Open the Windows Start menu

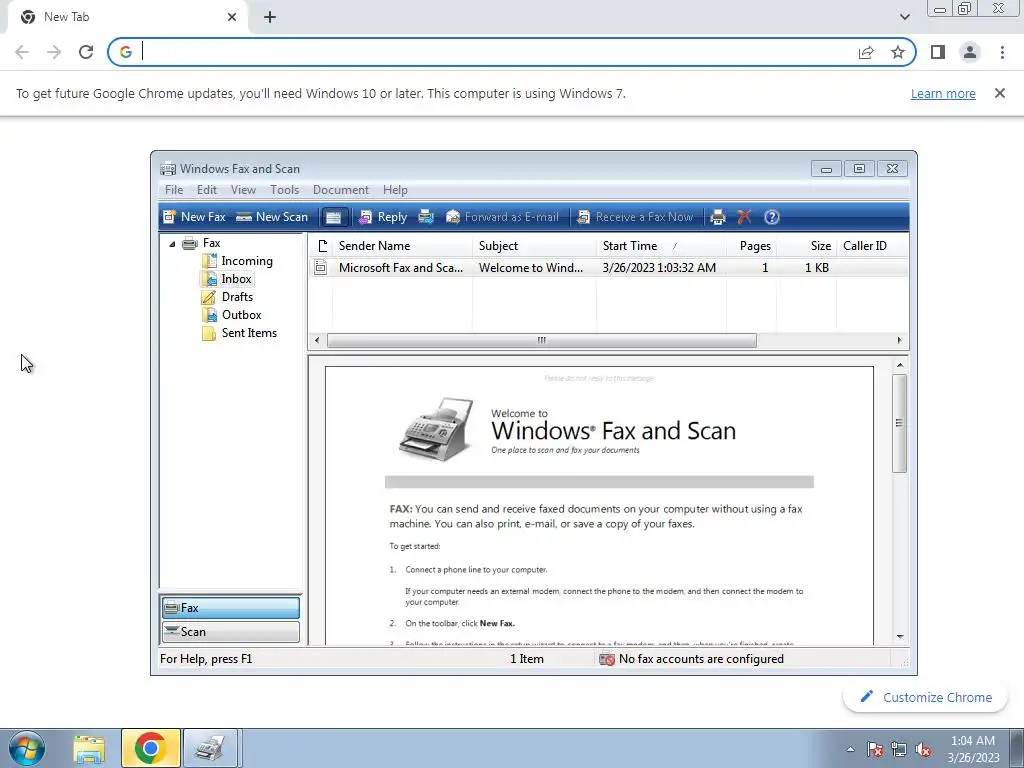click(27, 749)
